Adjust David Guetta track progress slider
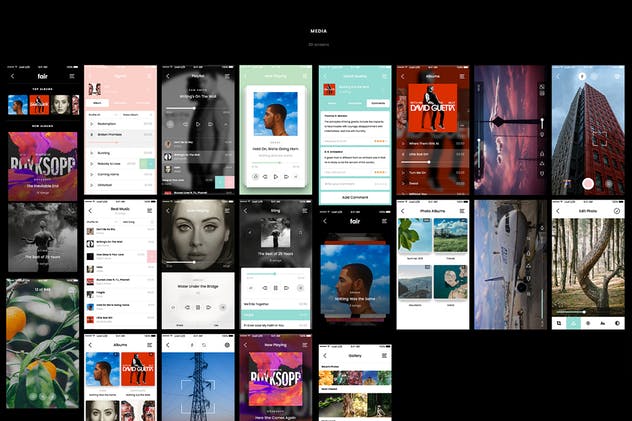The width and height of the screenshot is (632, 421). (428, 162)
